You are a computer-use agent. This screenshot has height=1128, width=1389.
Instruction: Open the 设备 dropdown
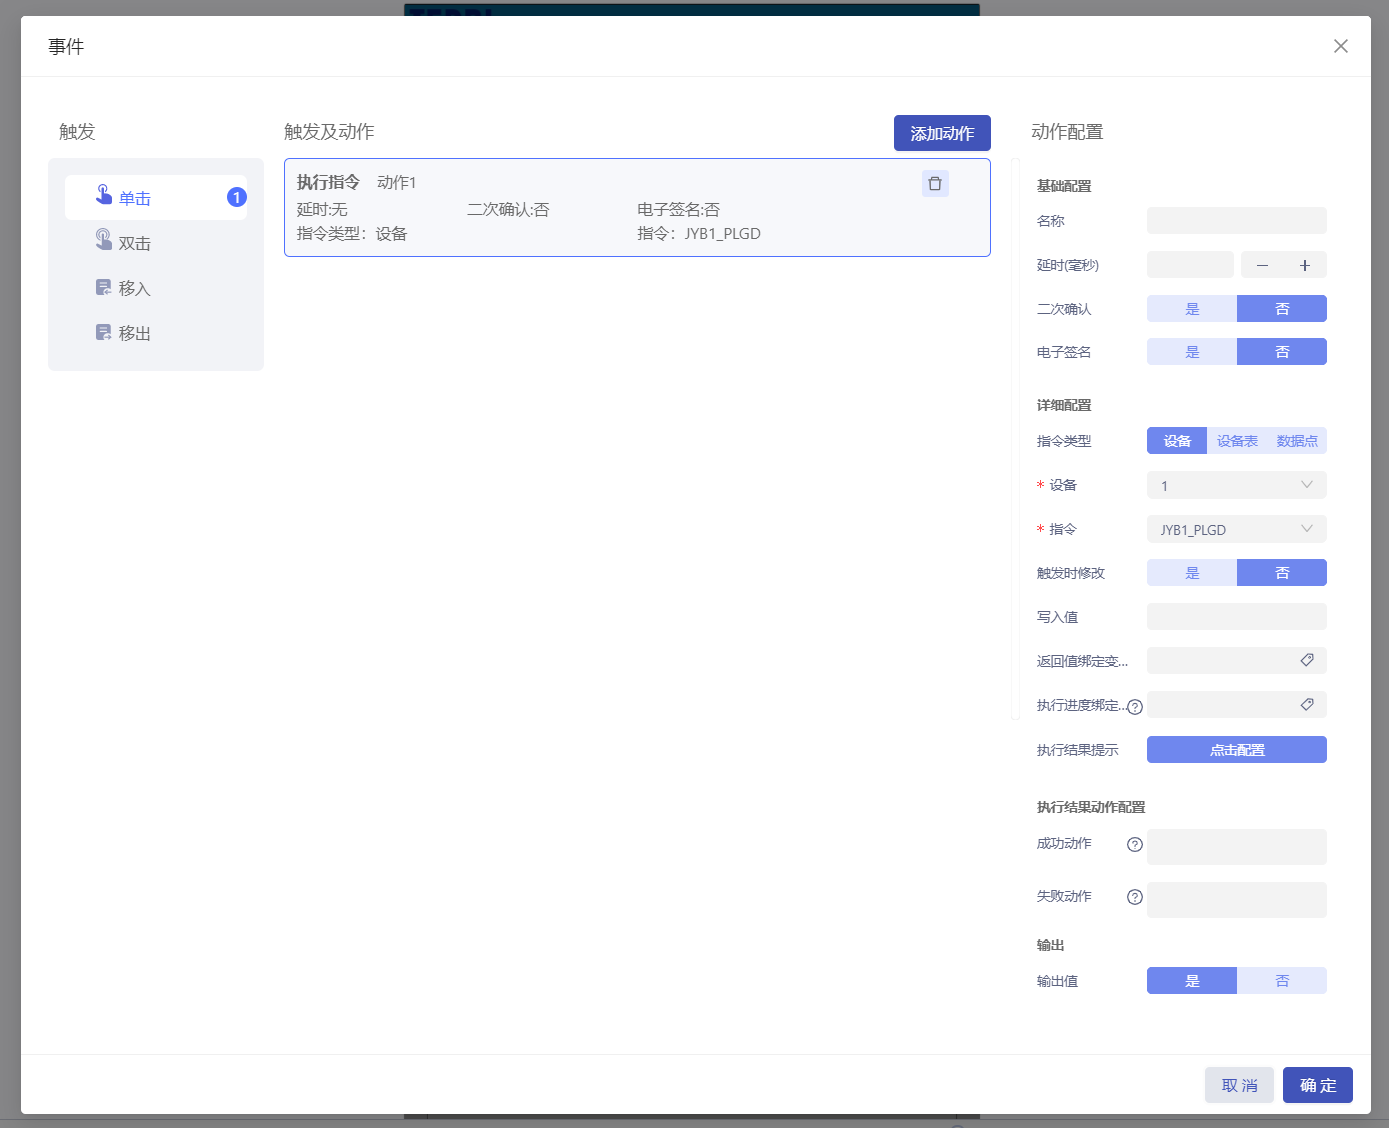pos(1236,485)
